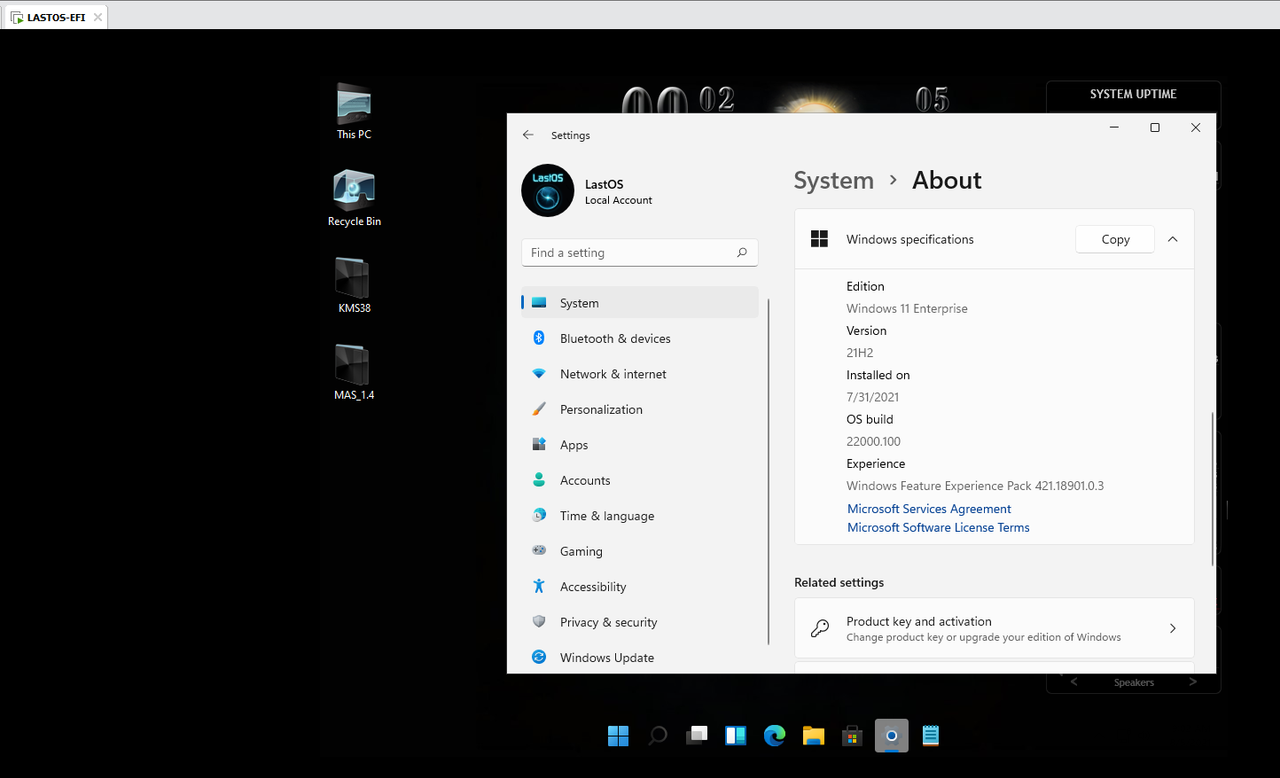1280x778 pixels.
Task: Click Windows Feature Experience Pack 421.18901.0.3 text
Action: pyautogui.click(x=975, y=486)
